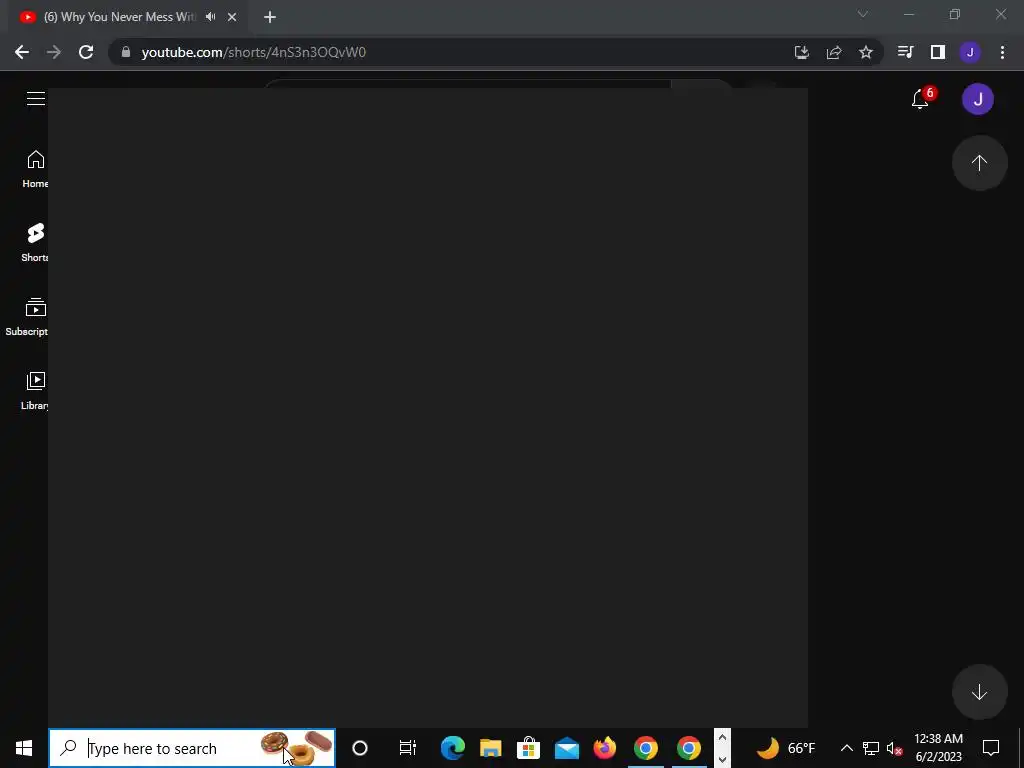Share this page from address bar
This screenshot has height=768, width=1024.
pyautogui.click(x=834, y=52)
